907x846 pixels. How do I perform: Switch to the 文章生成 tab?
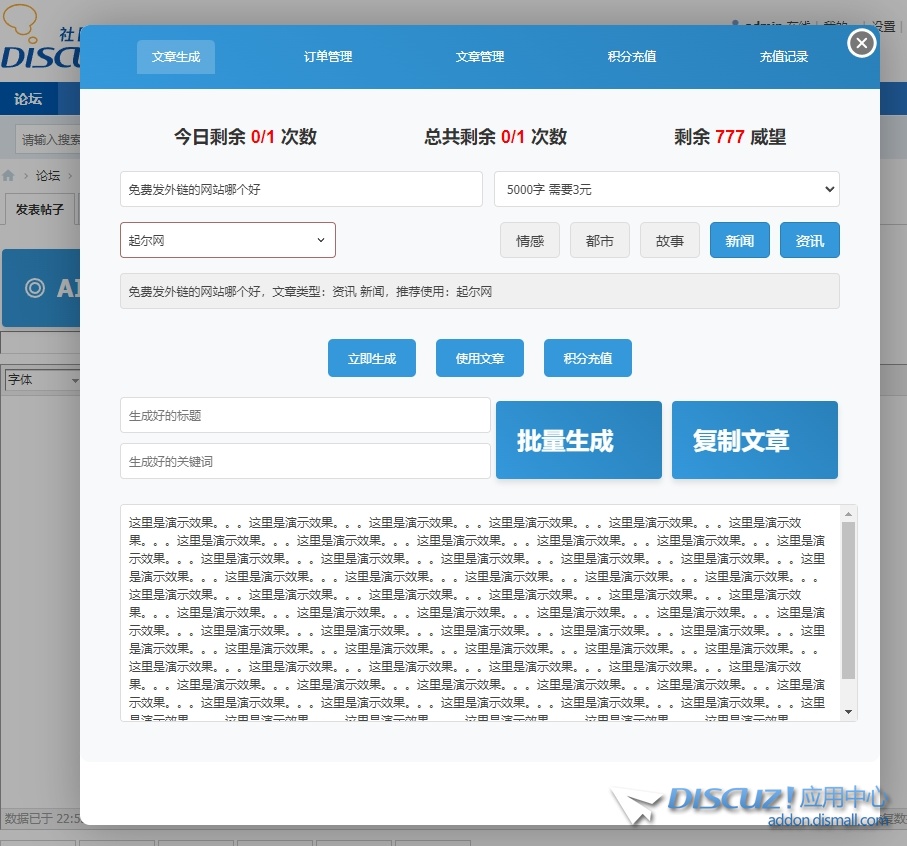tap(176, 57)
